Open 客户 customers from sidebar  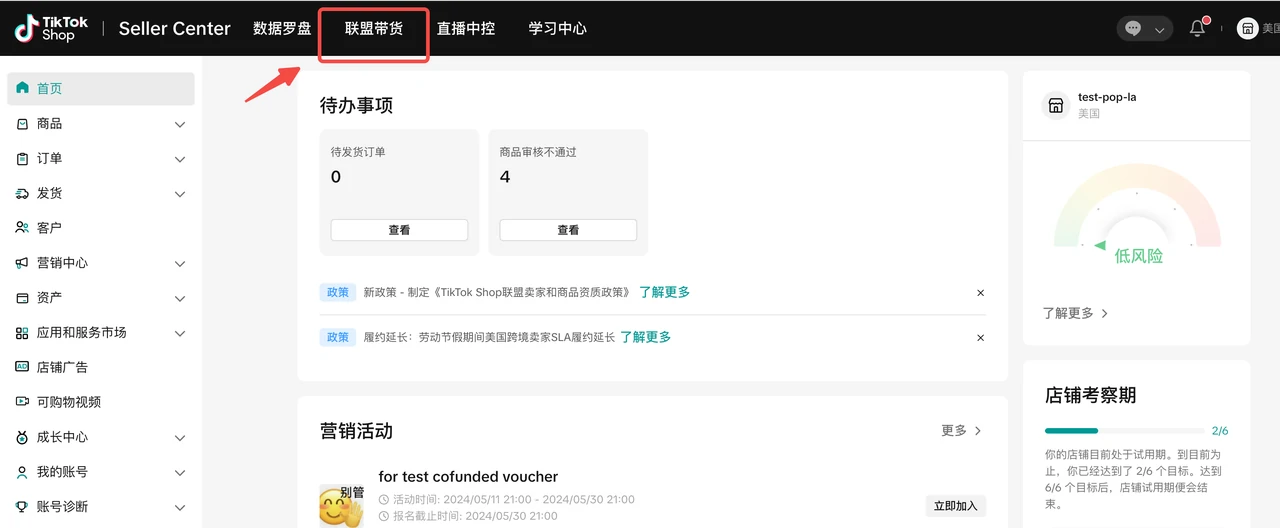(49, 228)
